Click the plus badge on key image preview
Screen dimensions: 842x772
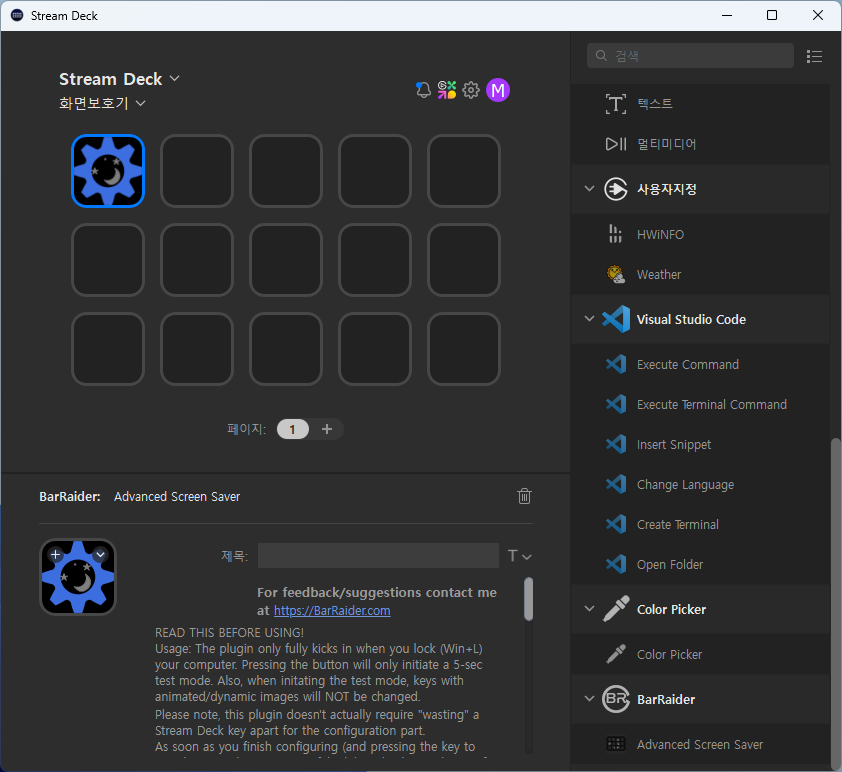point(56,554)
